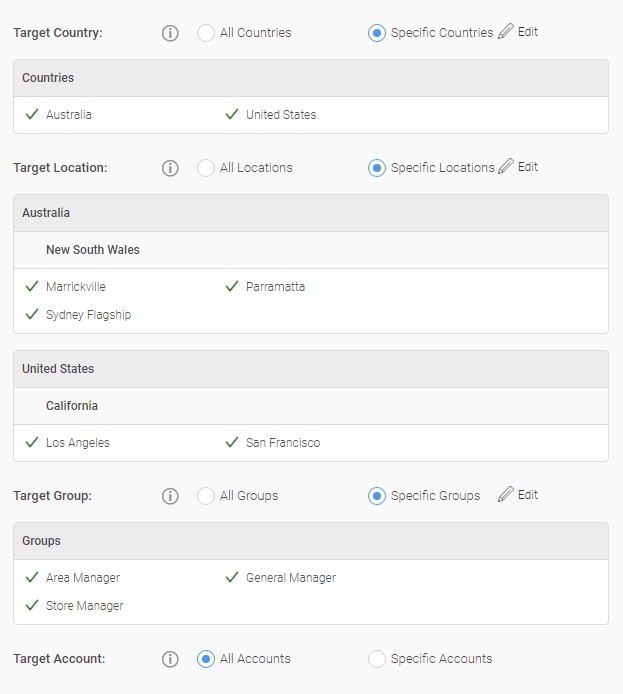Click the United States locations panel header

[x=311, y=369]
